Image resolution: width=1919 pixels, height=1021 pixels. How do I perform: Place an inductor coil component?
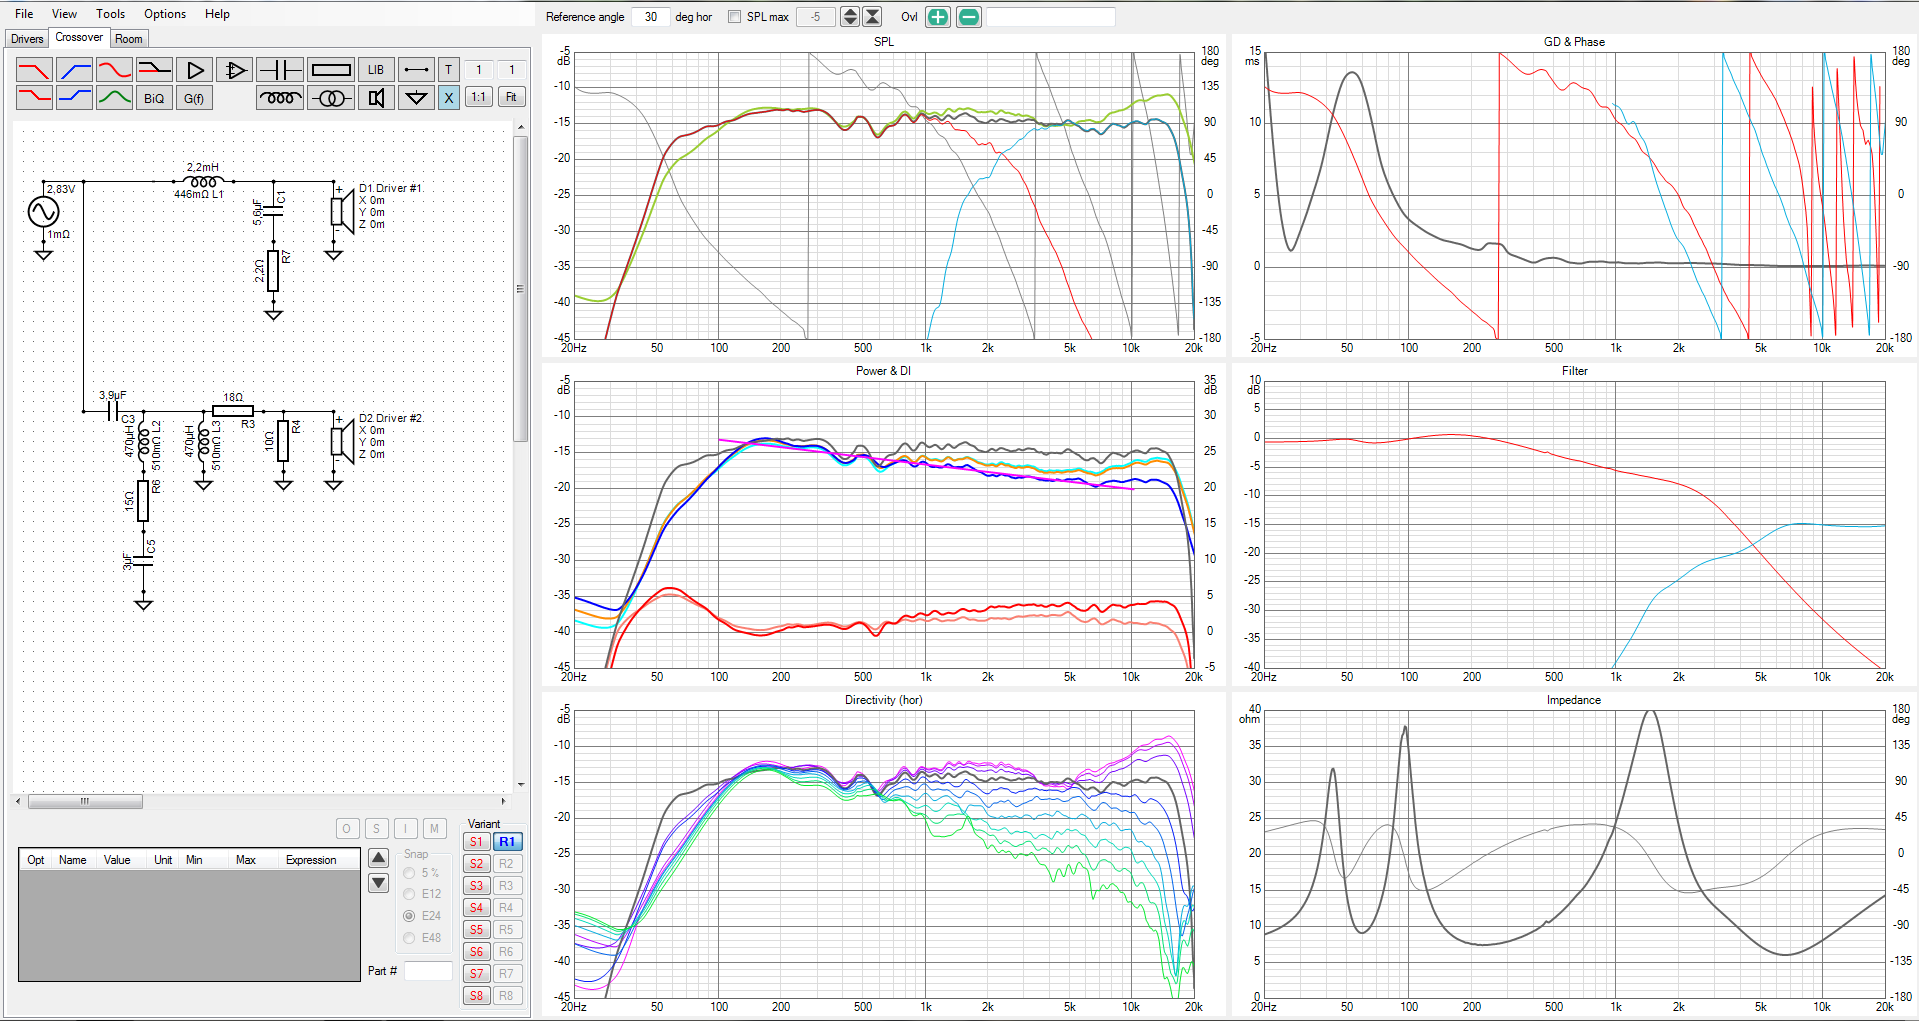pos(280,98)
